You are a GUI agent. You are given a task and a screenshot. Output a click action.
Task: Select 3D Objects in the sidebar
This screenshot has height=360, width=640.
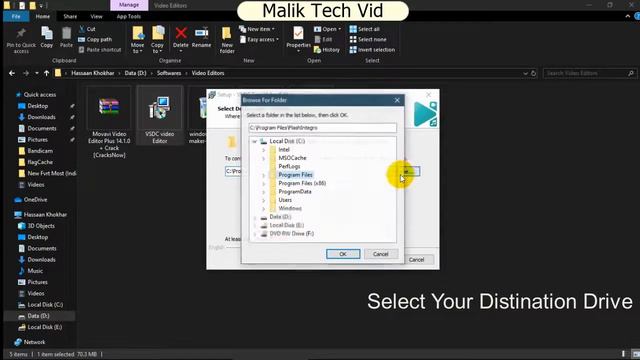pyautogui.click(x=41, y=226)
